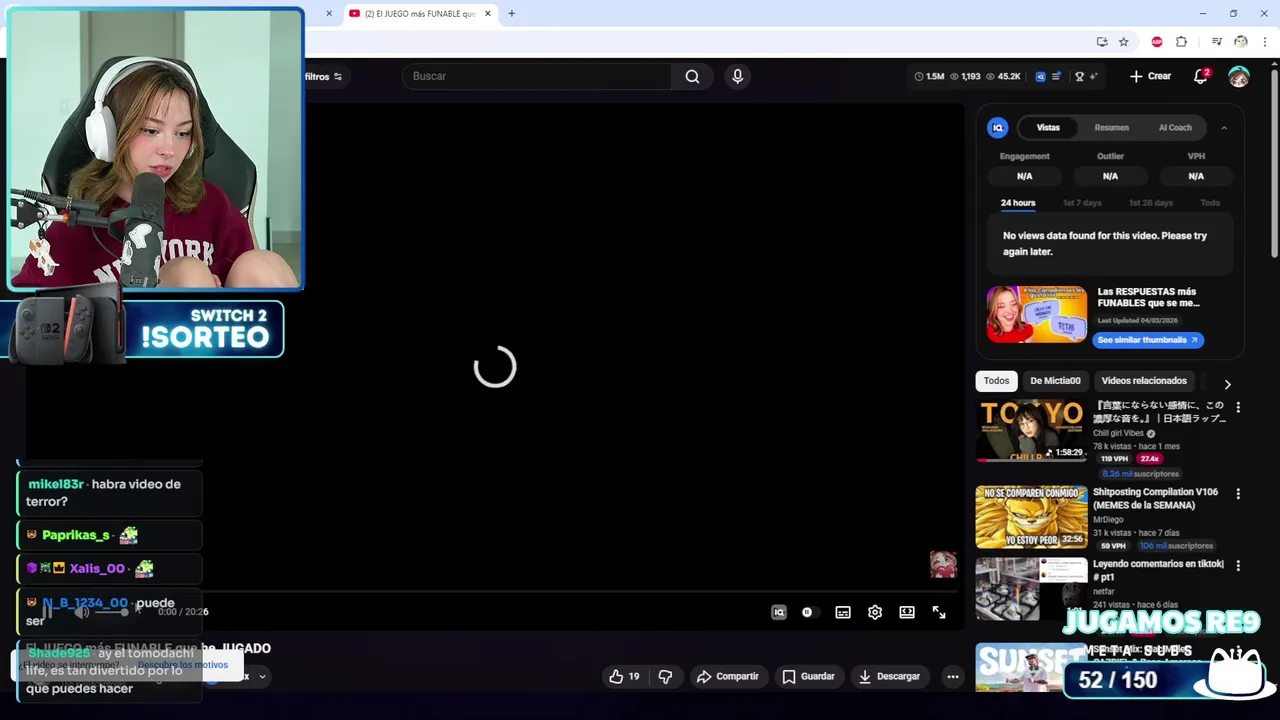Viewport: 1280px width, 720px height.
Task: Open Chrome media control icon
Action: coord(1216,42)
